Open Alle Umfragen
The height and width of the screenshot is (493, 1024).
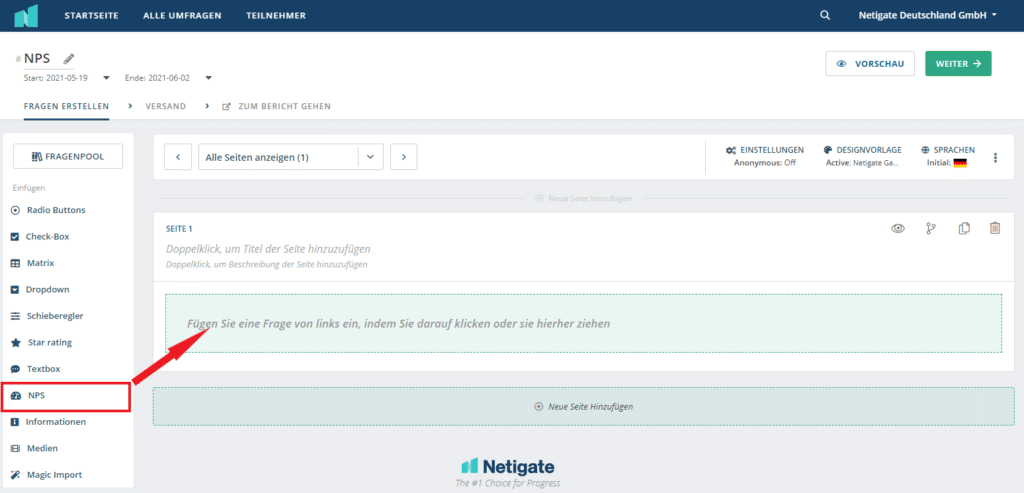[x=182, y=16]
